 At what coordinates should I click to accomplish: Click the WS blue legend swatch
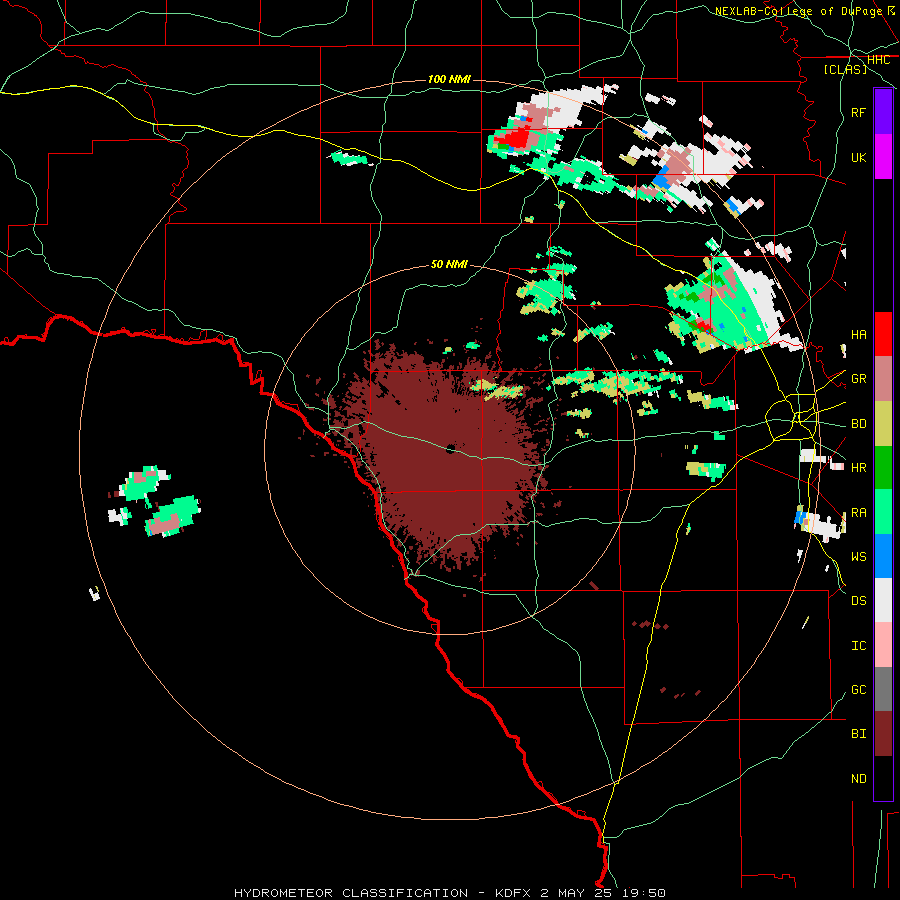883,556
